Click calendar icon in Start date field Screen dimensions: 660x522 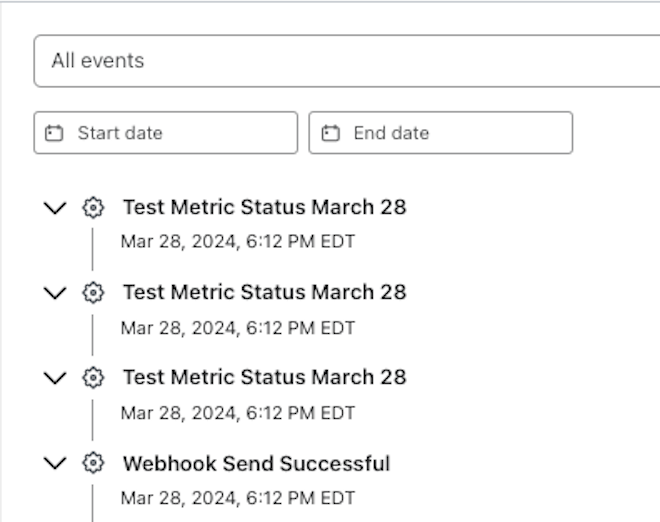tap(54, 133)
